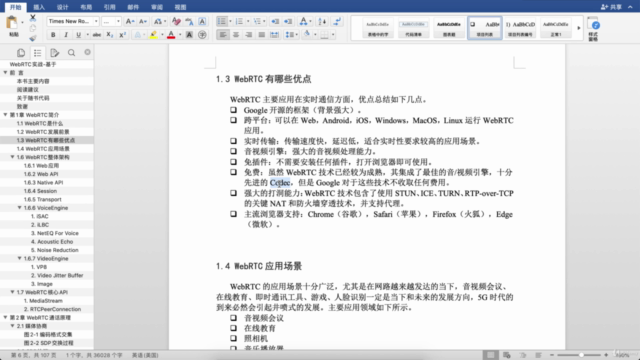Apply strikethrough (abc) formatting
The image size is (640, 360).
(97, 35)
